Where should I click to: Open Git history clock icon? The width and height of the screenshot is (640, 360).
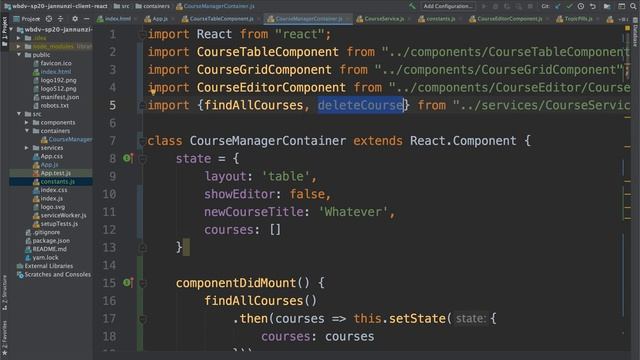click(581, 6)
